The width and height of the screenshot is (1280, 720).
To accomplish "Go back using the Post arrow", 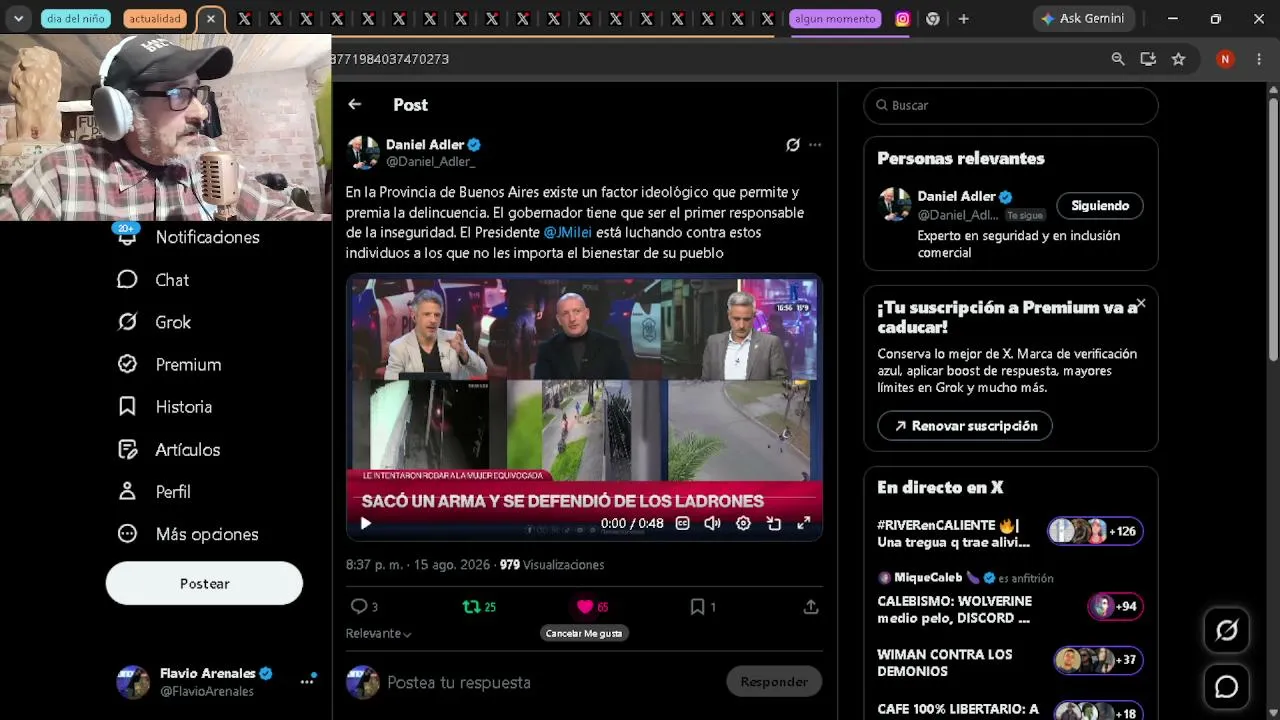I will point(355,104).
